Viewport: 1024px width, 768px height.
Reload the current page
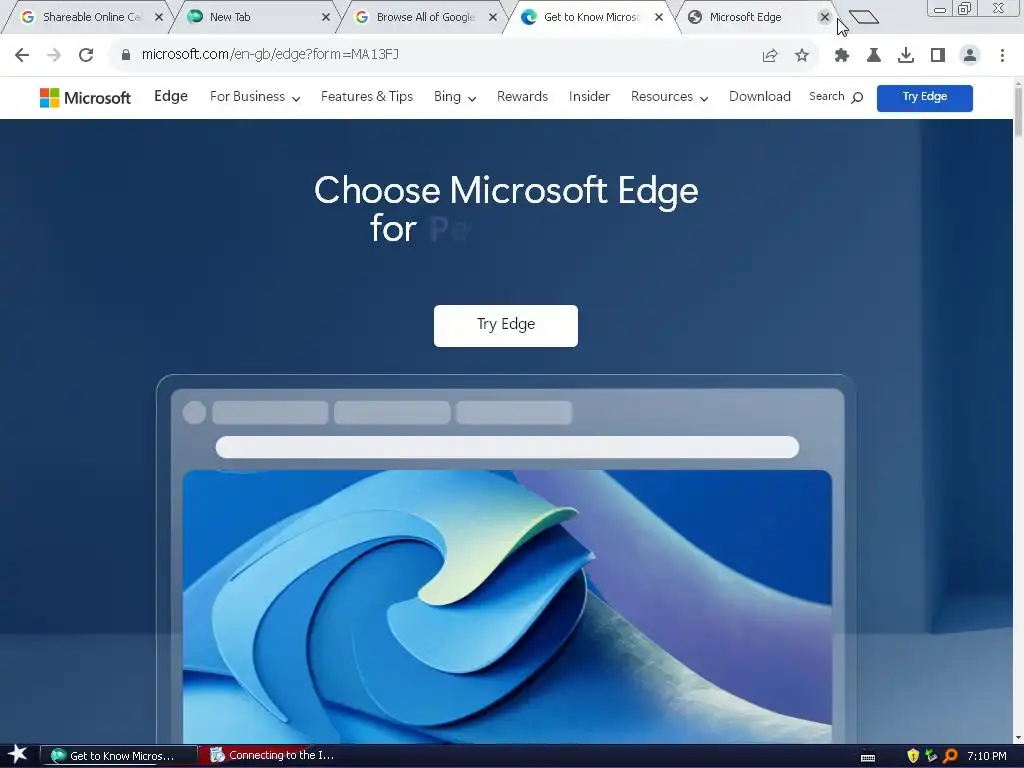(86, 55)
